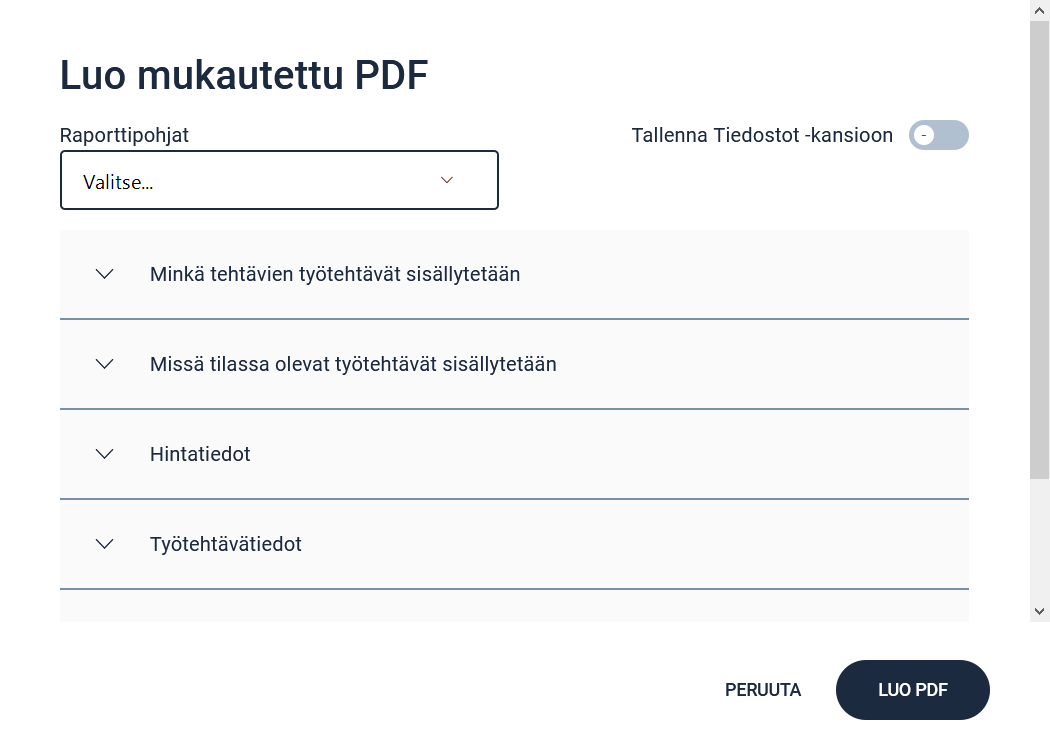Click chevron beside Missä tilassa olevat työtehtävät
The width and height of the screenshot is (1050, 756).
click(x=105, y=364)
